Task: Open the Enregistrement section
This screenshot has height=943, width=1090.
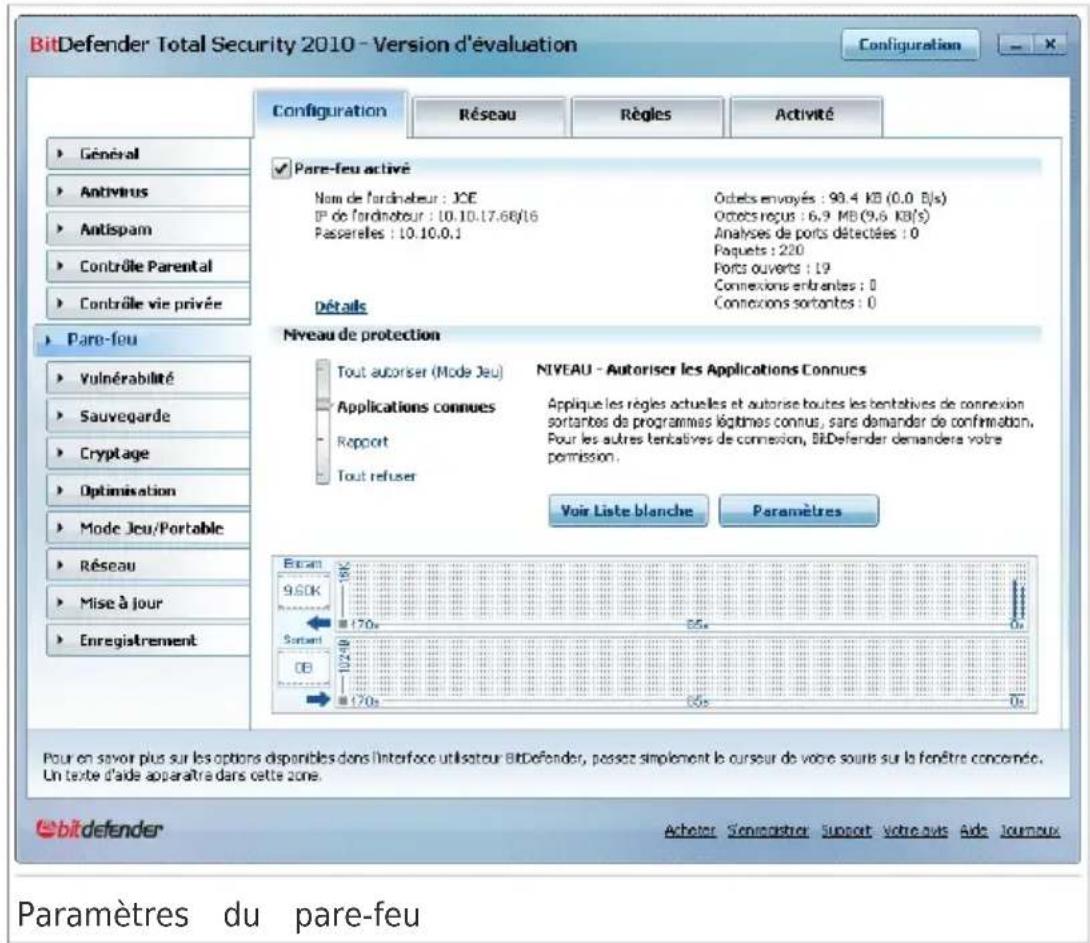Action: tap(148, 641)
